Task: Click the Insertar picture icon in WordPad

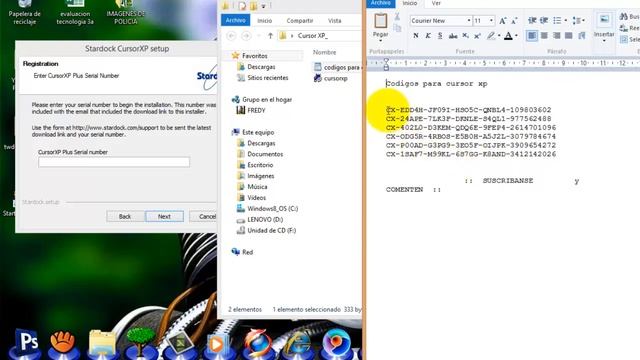Action: point(604,20)
